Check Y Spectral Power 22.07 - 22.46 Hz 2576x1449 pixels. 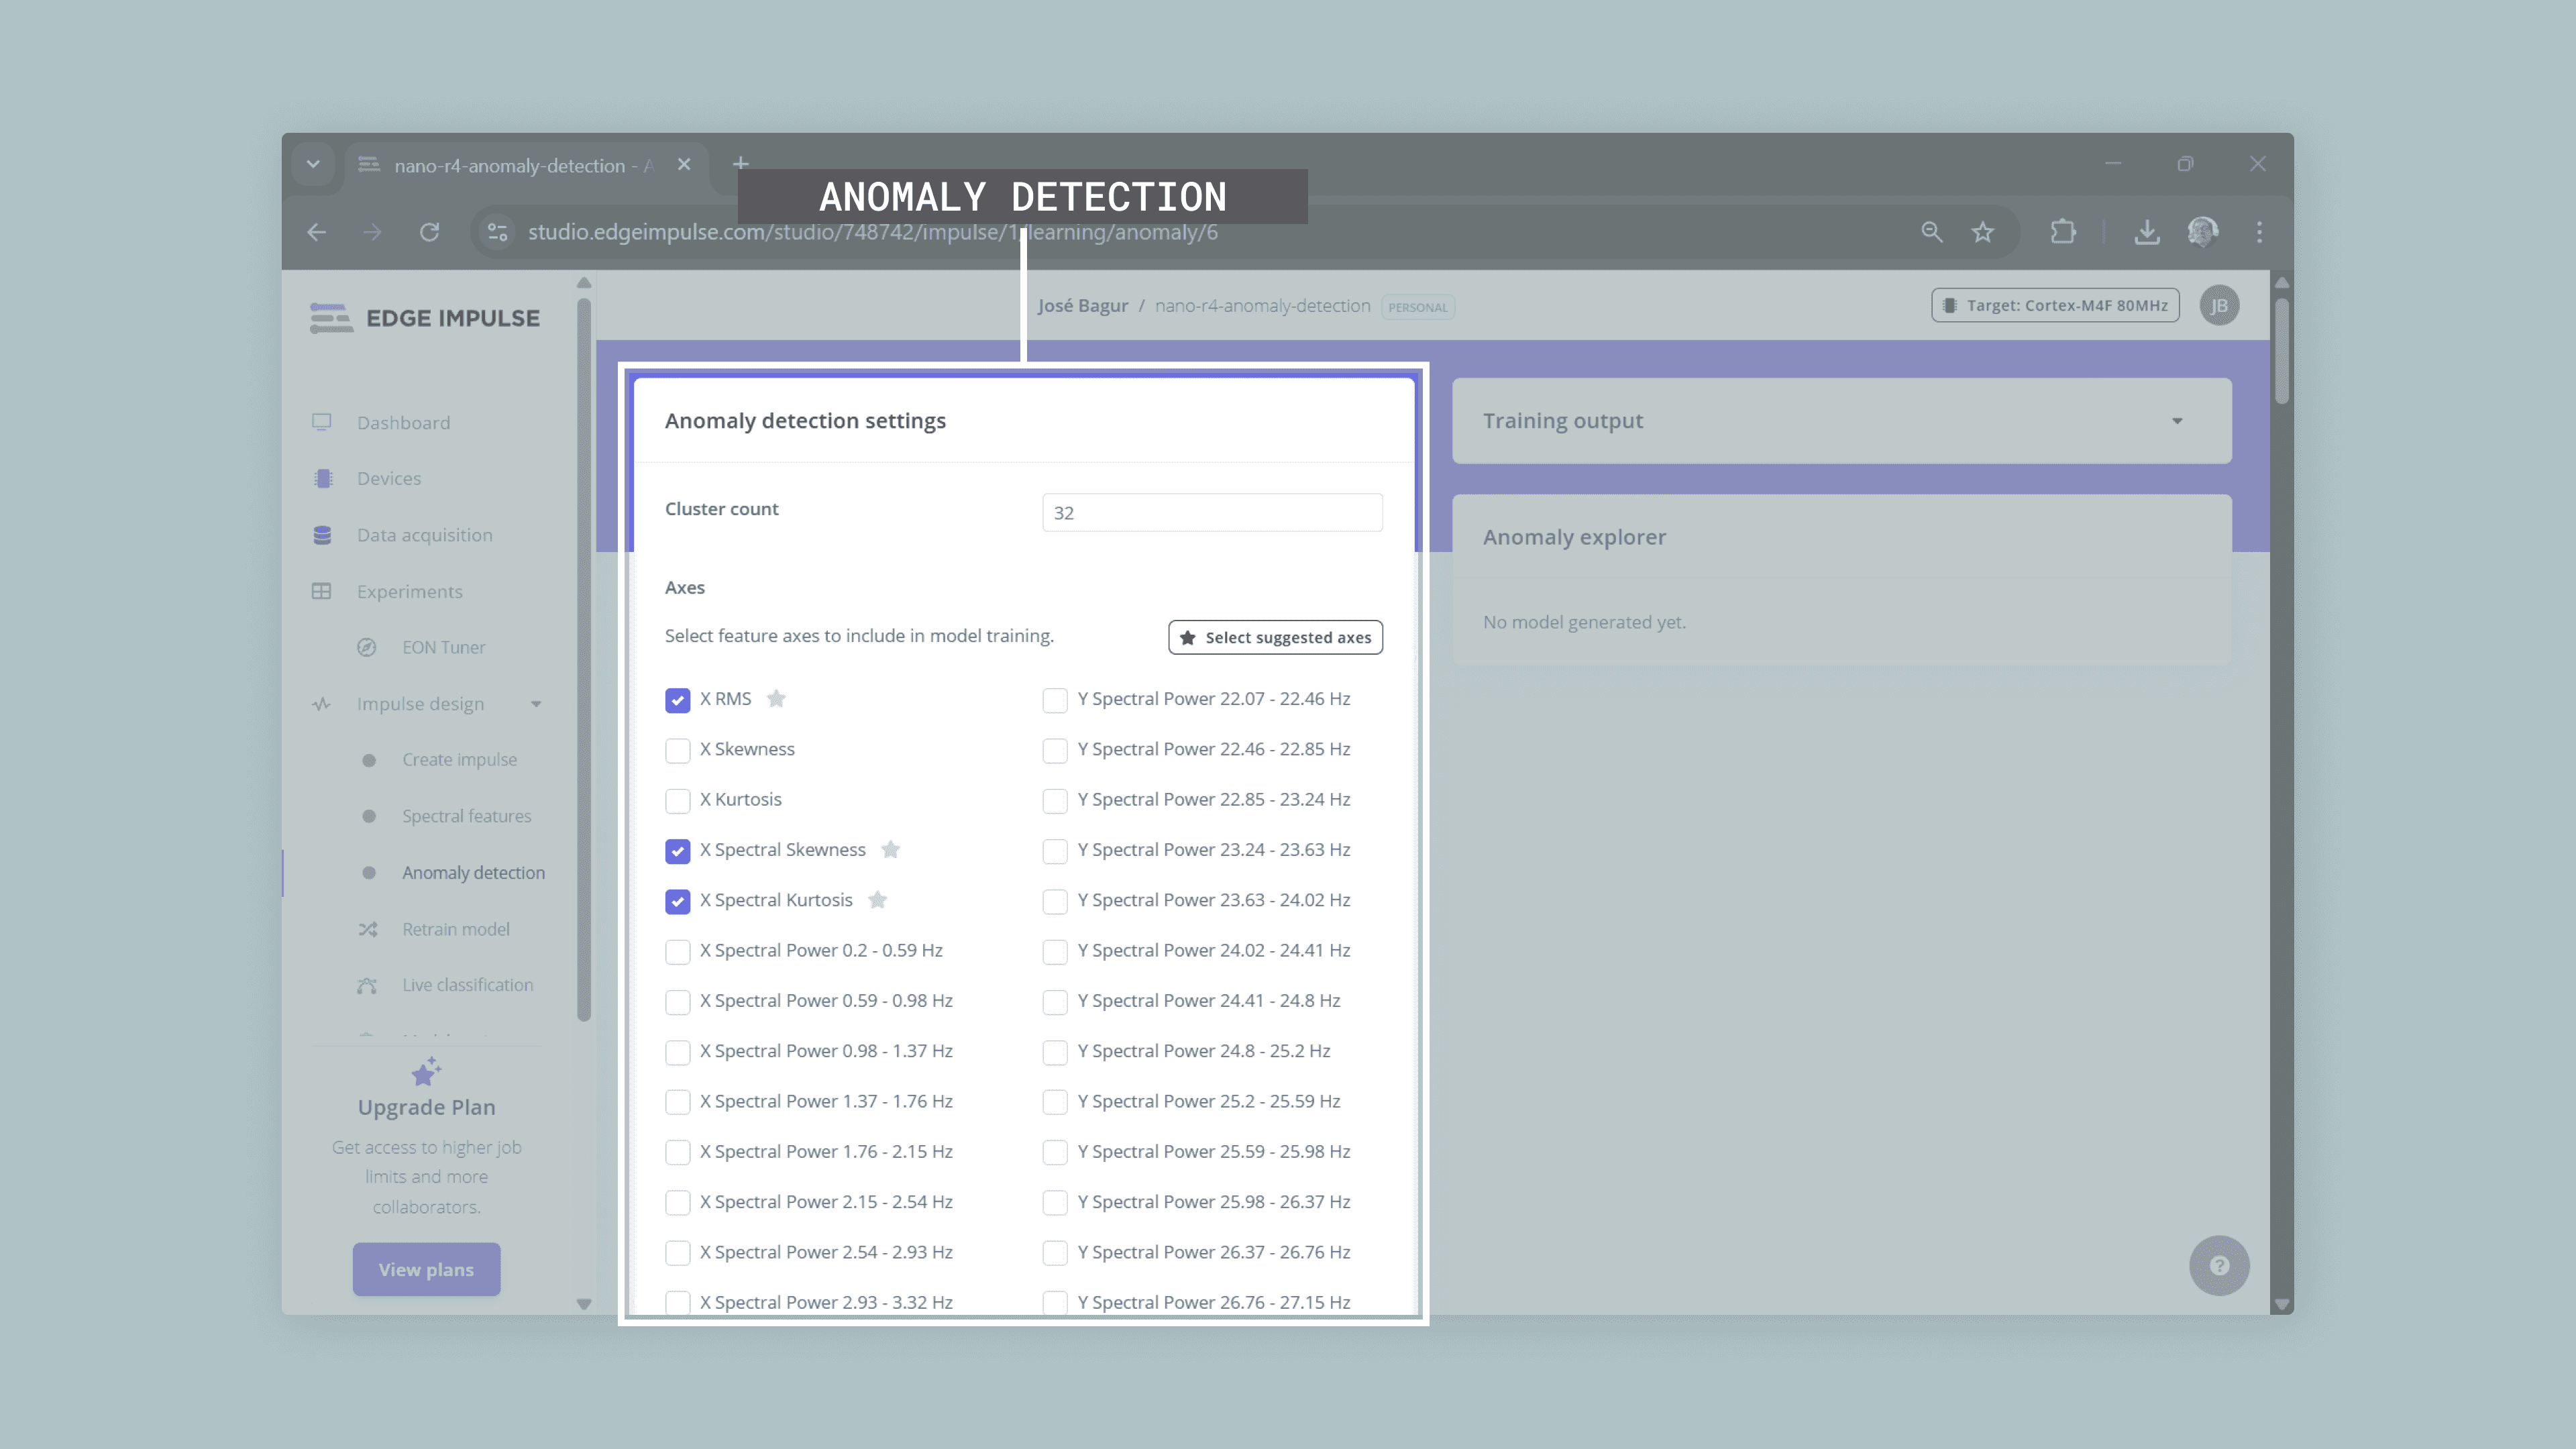(x=1054, y=700)
